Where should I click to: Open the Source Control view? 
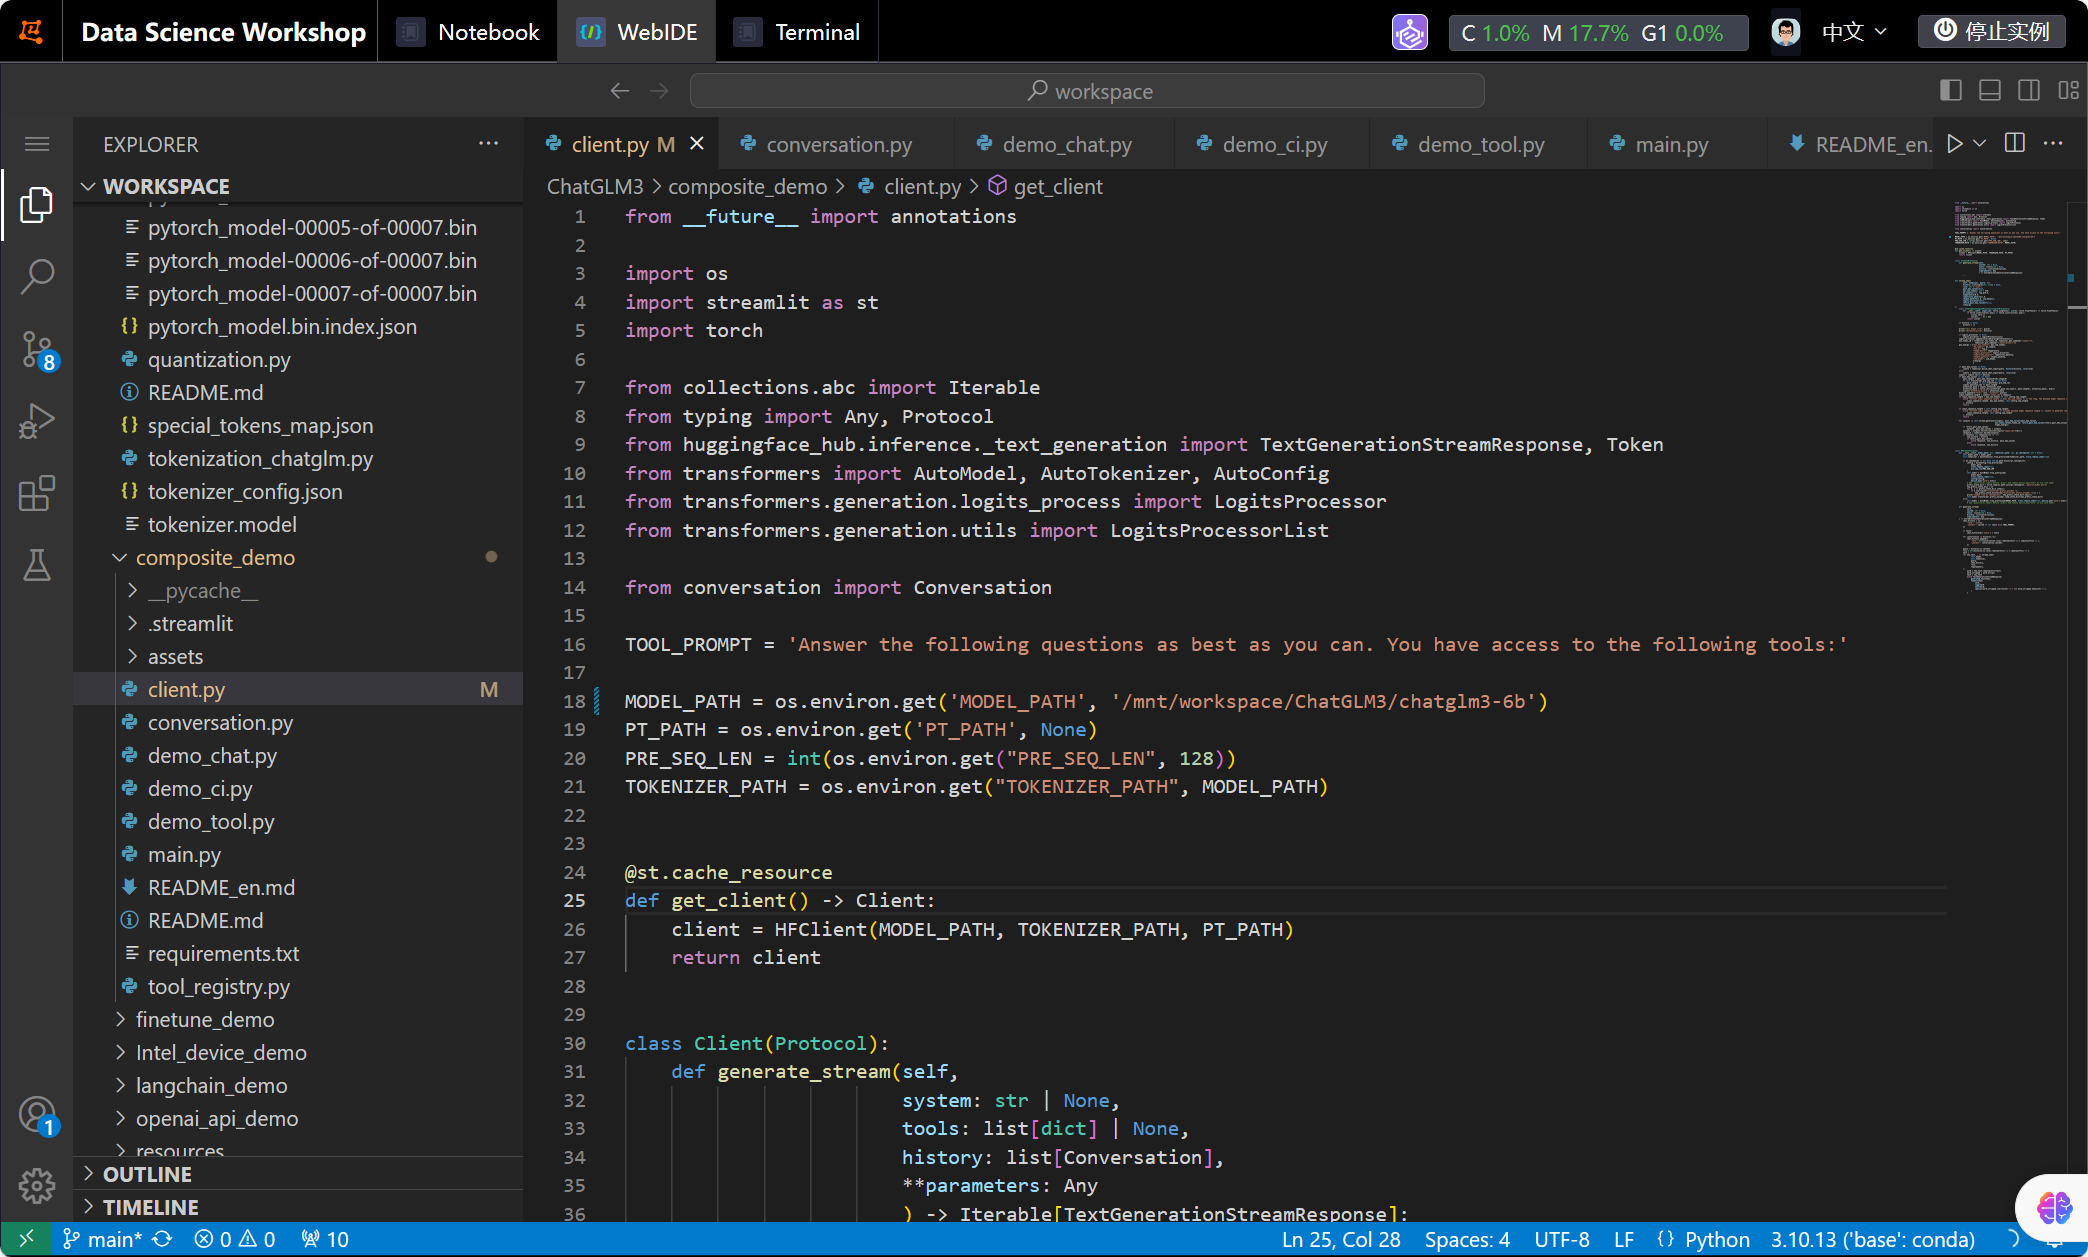tap(37, 349)
